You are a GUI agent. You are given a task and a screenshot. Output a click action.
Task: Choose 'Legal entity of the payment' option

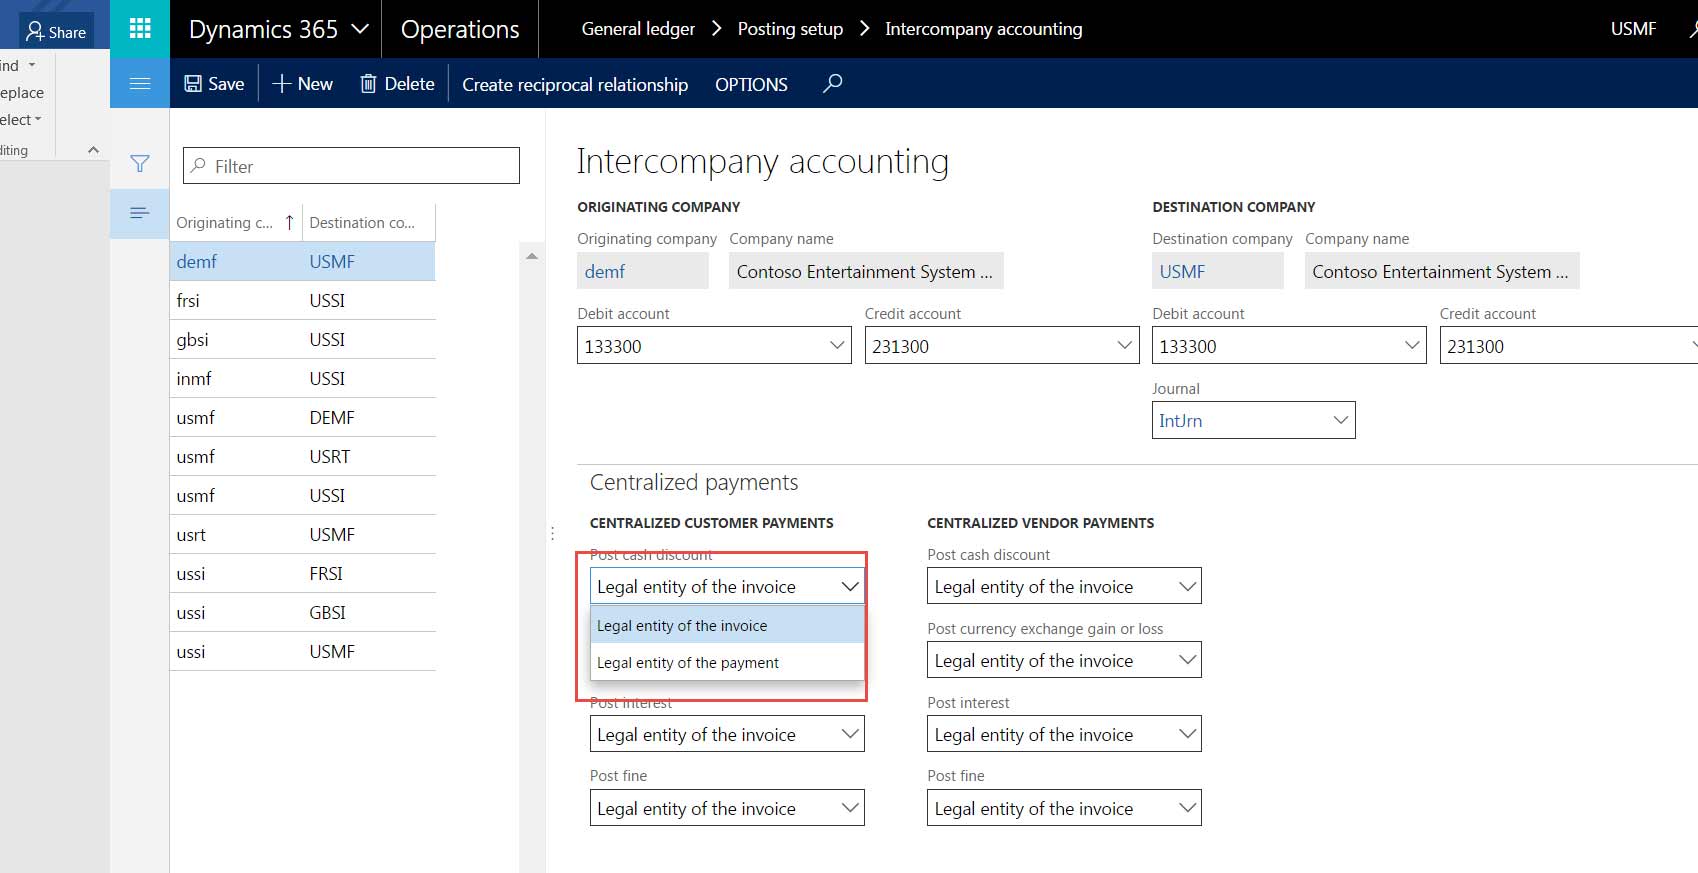tap(688, 663)
